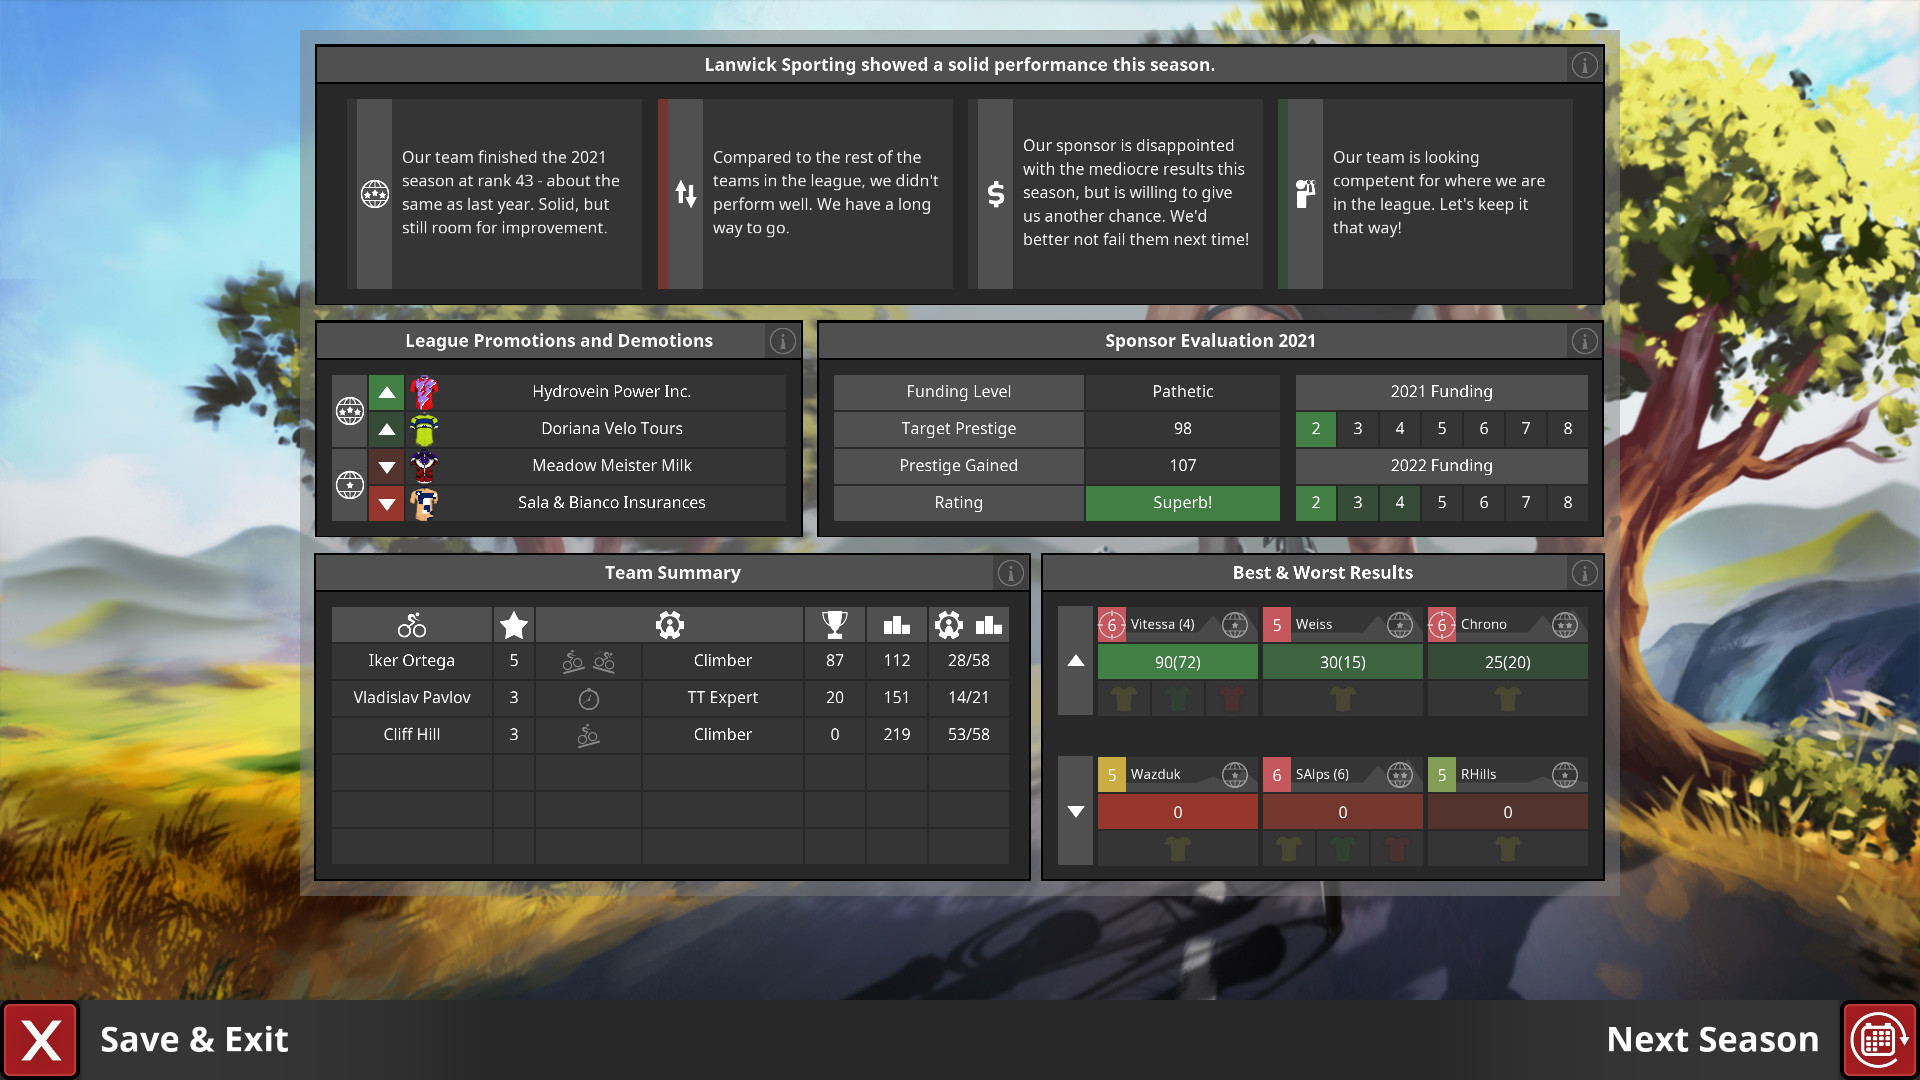Click the Next Season text button
The height and width of the screenshot is (1080, 1920).
coord(1712,1040)
